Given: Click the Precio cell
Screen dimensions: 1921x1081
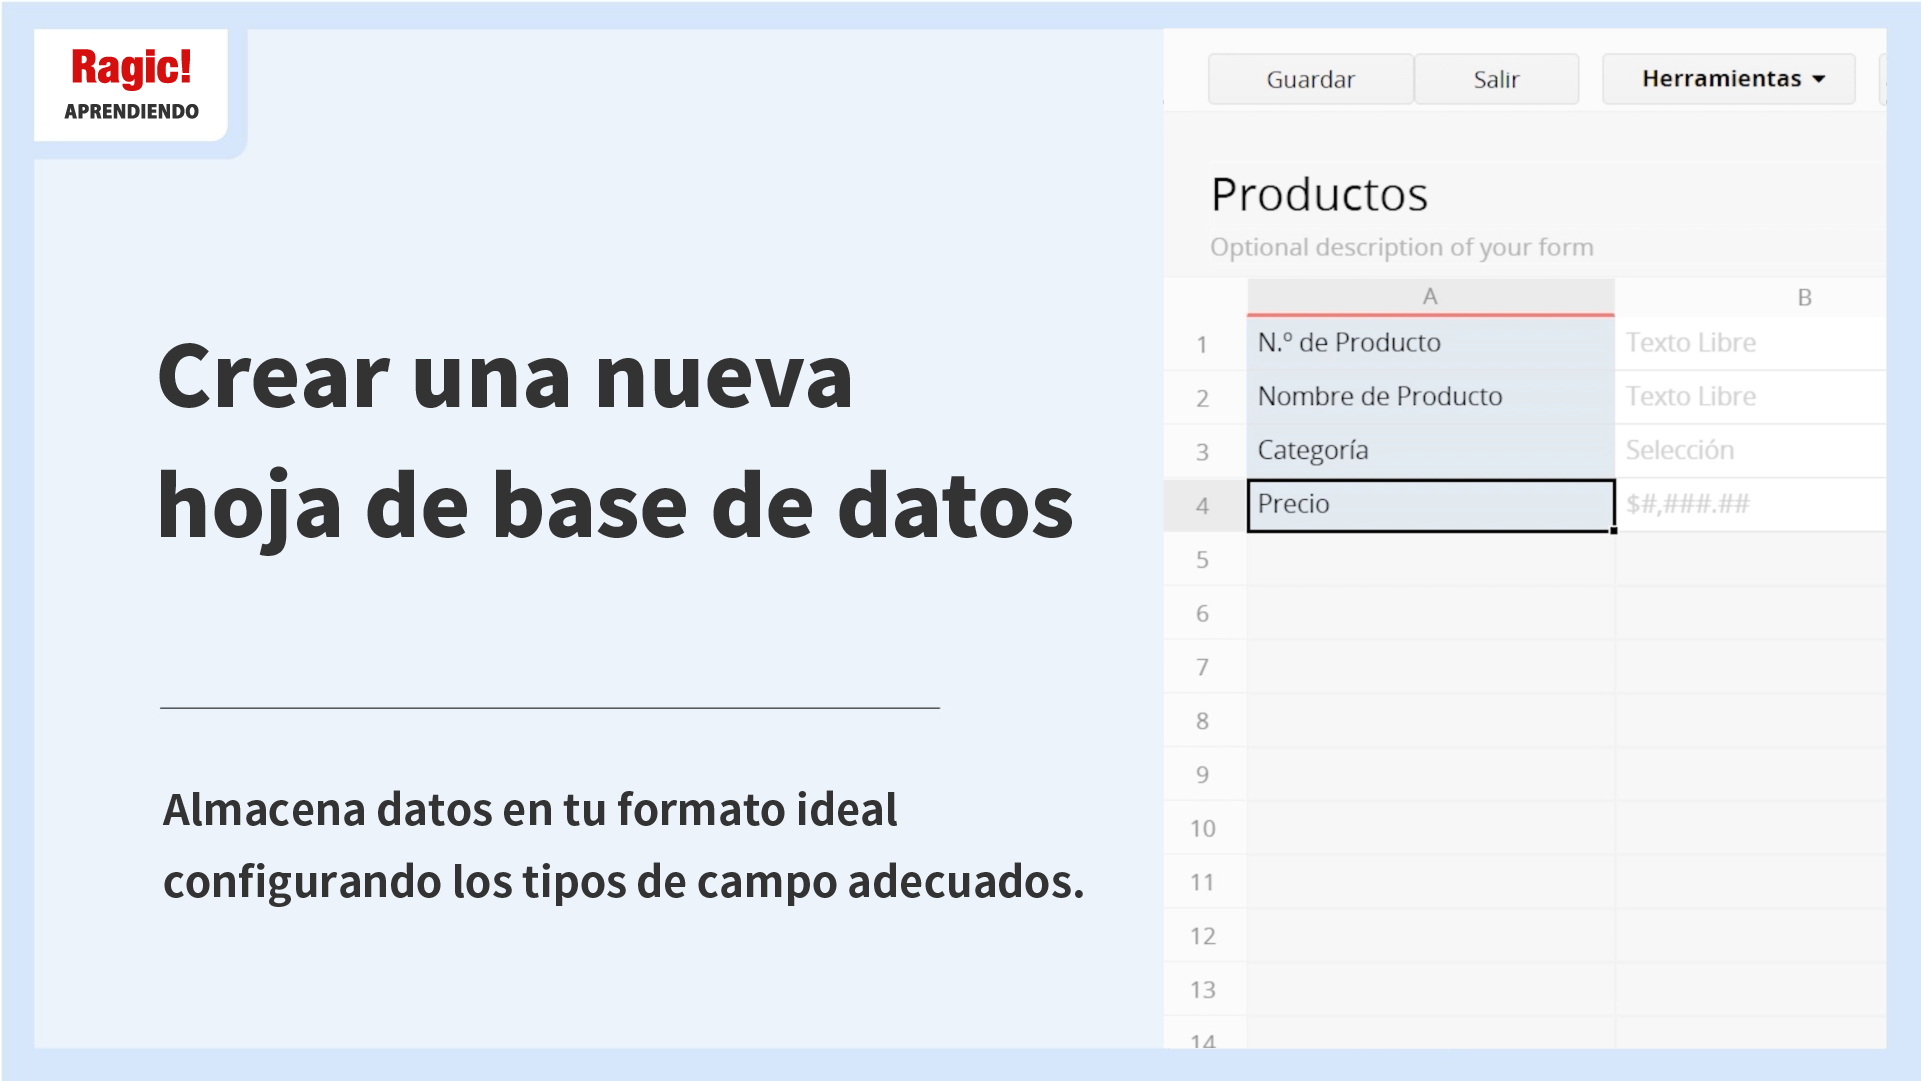Looking at the screenshot, I should pyautogui.click(x=1430, y=505).
